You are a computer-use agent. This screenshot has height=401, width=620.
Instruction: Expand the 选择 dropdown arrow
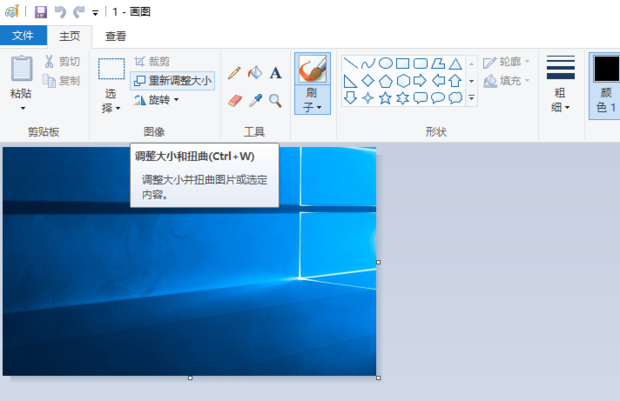click(118, 108)
